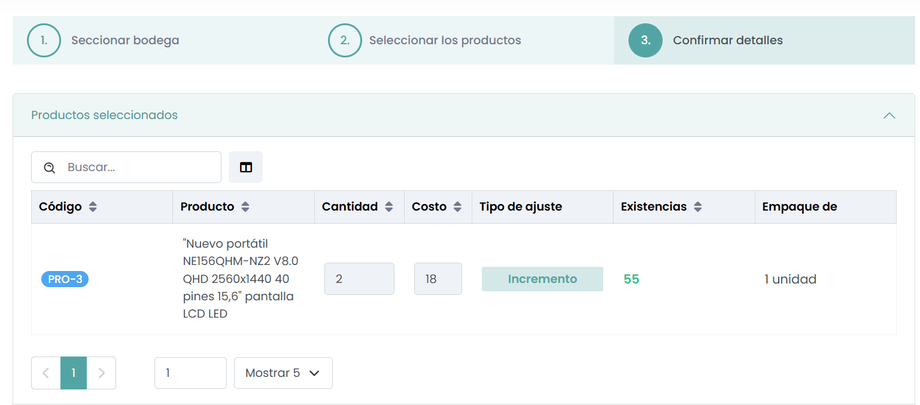Collapse the Productos seleccionados panel
Image resolution: width=920 pixels, height=405 pixels.
tap(889, 115)
